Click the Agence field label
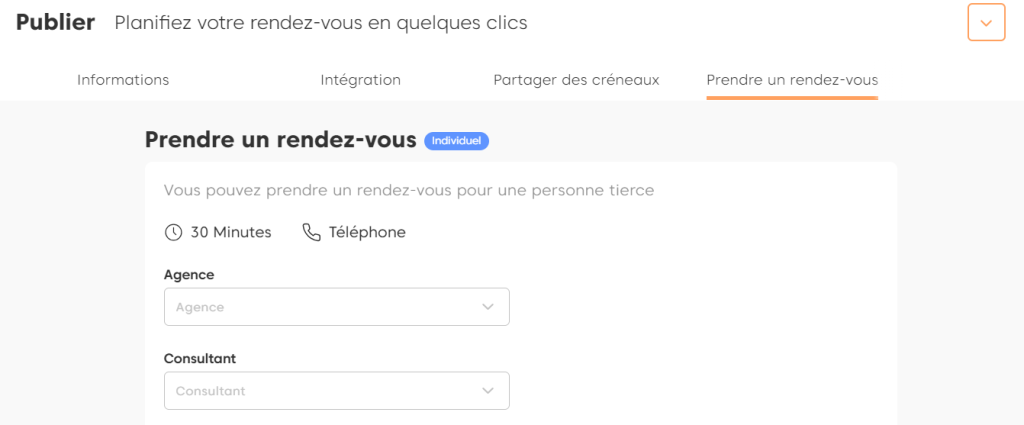This screenshot has height=425, width=1024. (189, 274)
